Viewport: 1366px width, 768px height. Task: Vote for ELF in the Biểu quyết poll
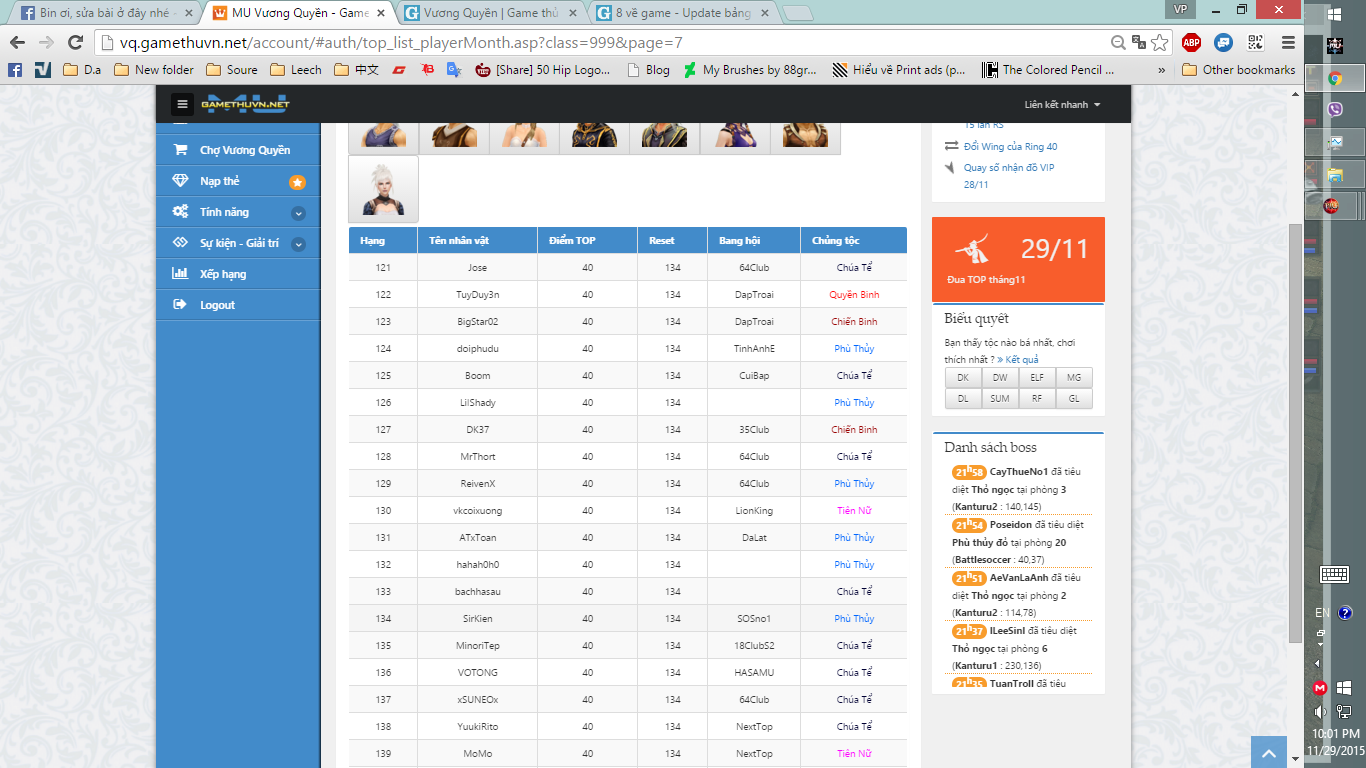[1037, 378]
